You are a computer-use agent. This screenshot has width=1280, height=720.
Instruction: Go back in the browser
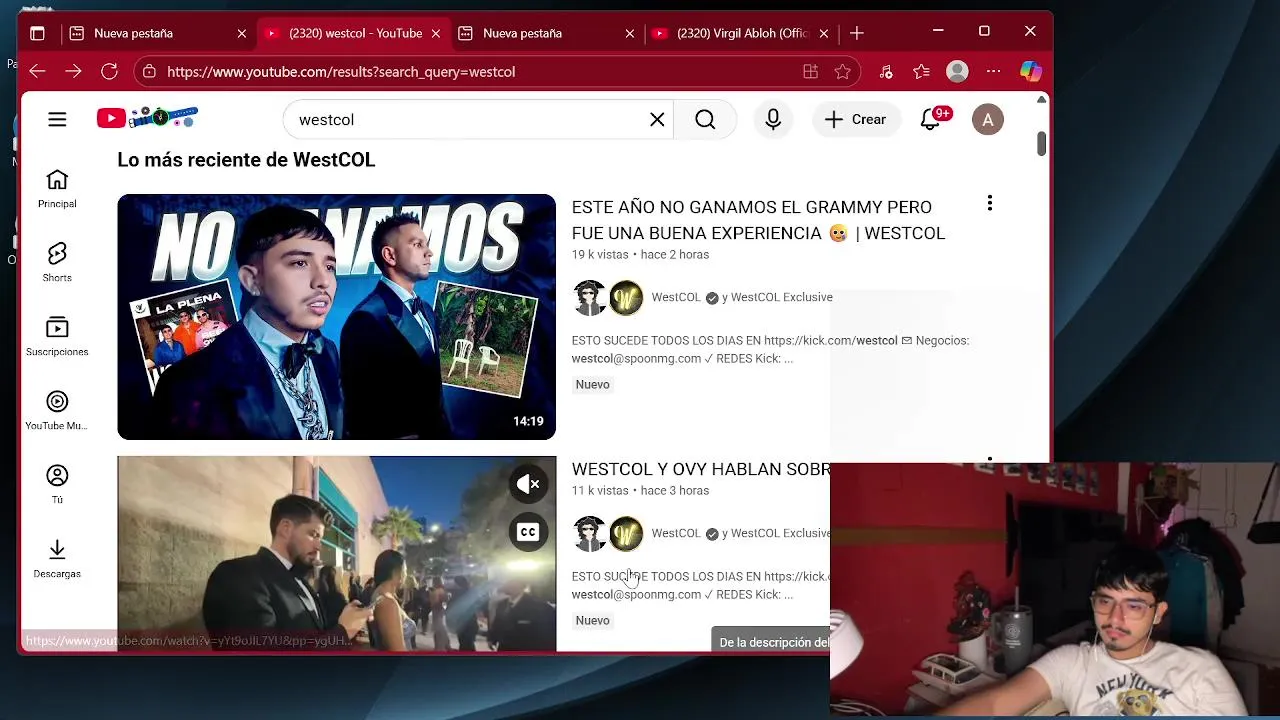click(x=37, y=72)
